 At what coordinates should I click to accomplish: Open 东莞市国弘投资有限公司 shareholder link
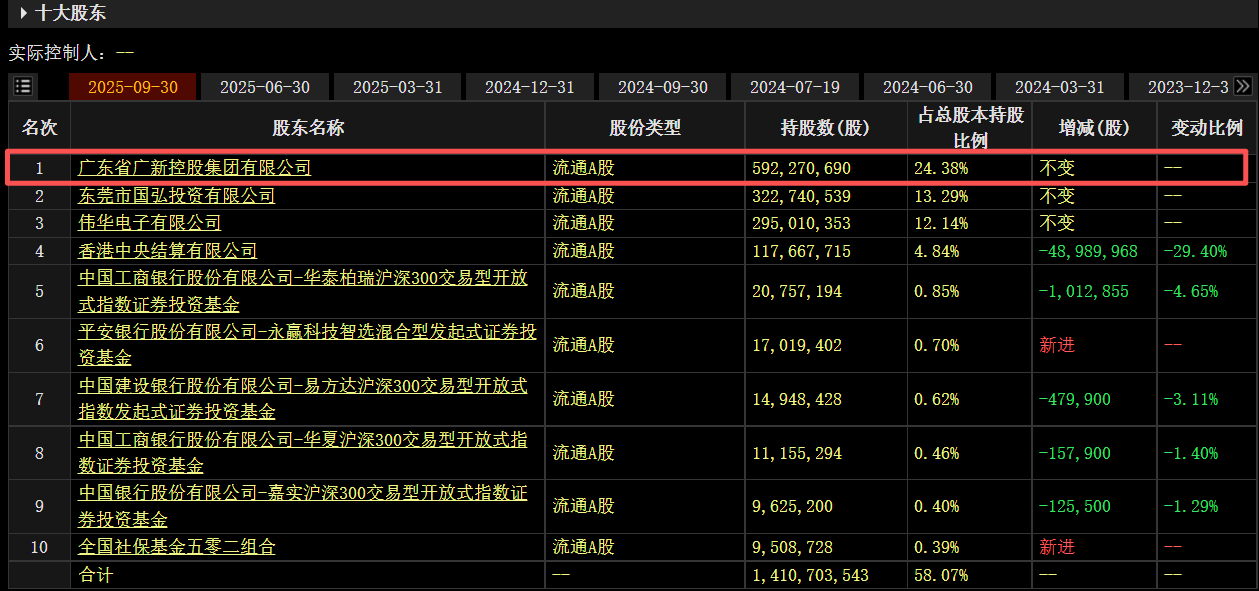pos(177,195)
